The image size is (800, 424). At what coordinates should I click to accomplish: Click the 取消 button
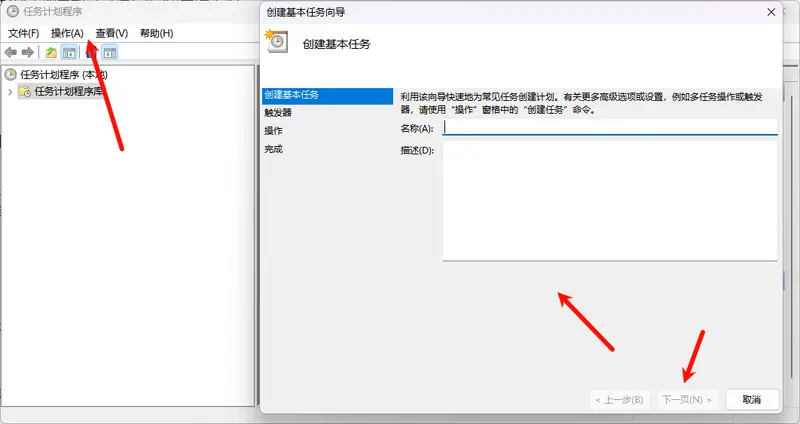point(752,399)
